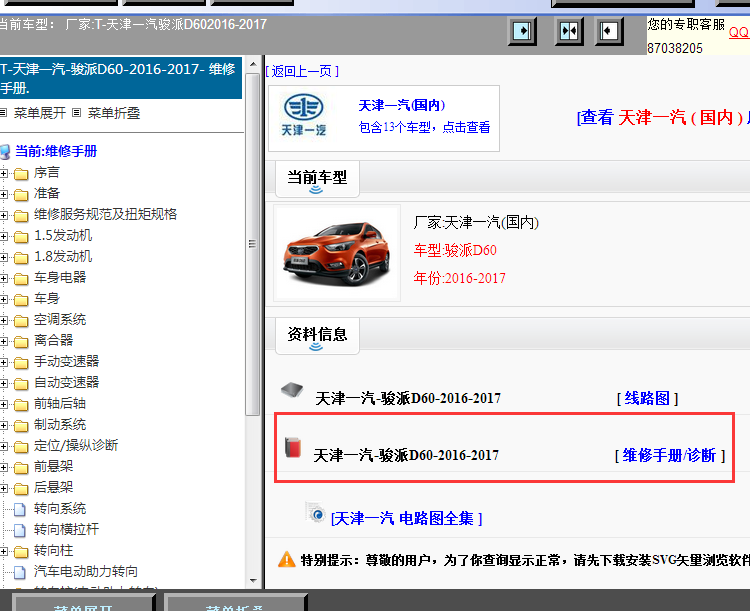Open 天津一汽 电路图全集 link
The width and height of the screenshot is (750, 611).
(407, 518)
